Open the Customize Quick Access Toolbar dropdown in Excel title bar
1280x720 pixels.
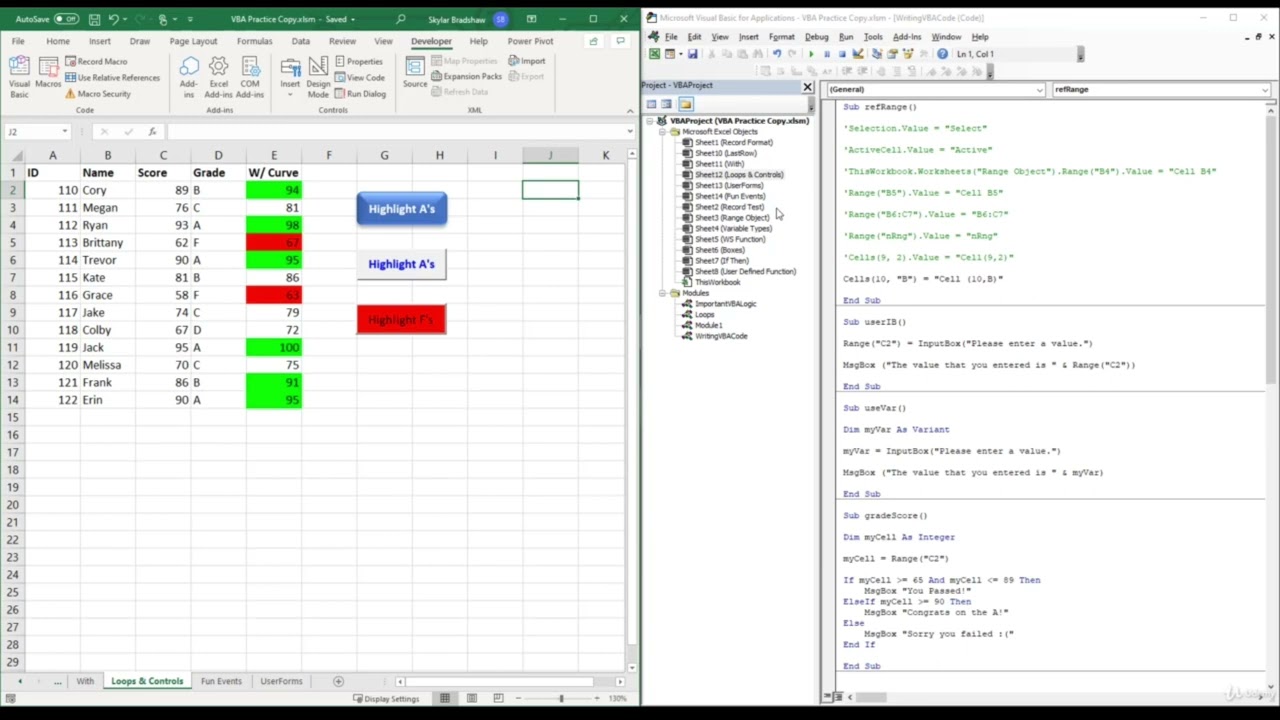[190, 19]
